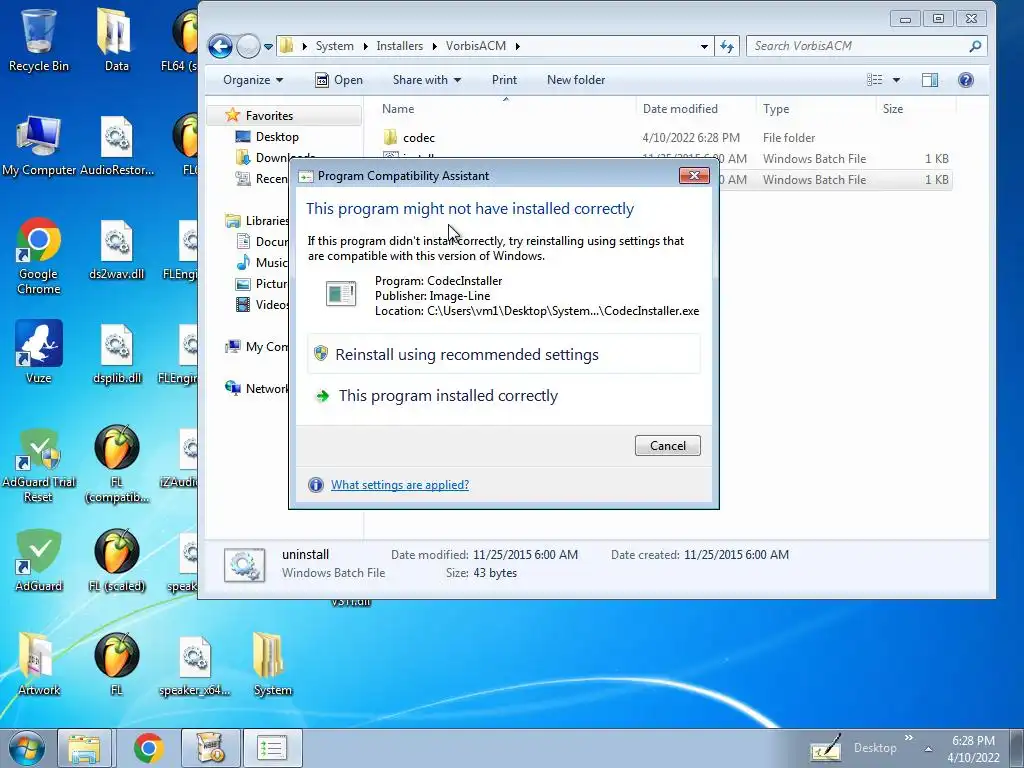Click the Desktop toolbar label in taskbar
This screenshot has height=768, width=1024.
coord(875,748)
